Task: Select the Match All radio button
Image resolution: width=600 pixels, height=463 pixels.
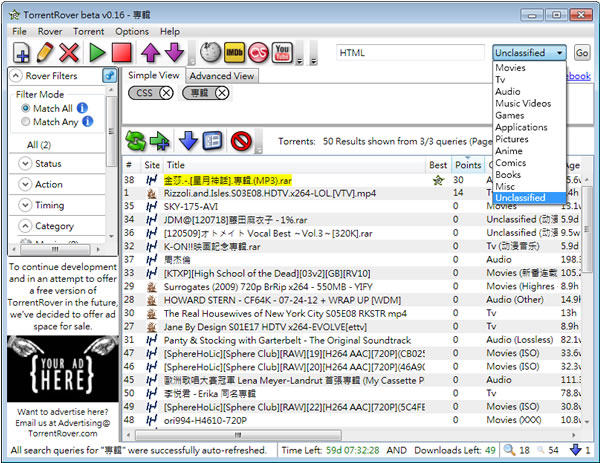Action: click(x=26, y=108)
